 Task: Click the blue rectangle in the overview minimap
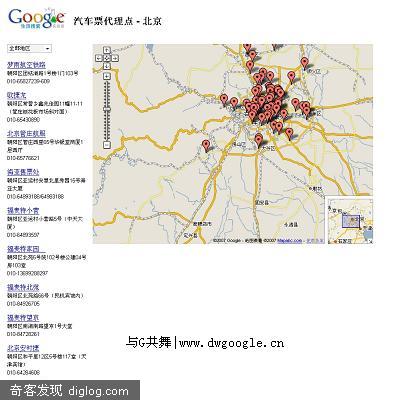click(351, 221)
